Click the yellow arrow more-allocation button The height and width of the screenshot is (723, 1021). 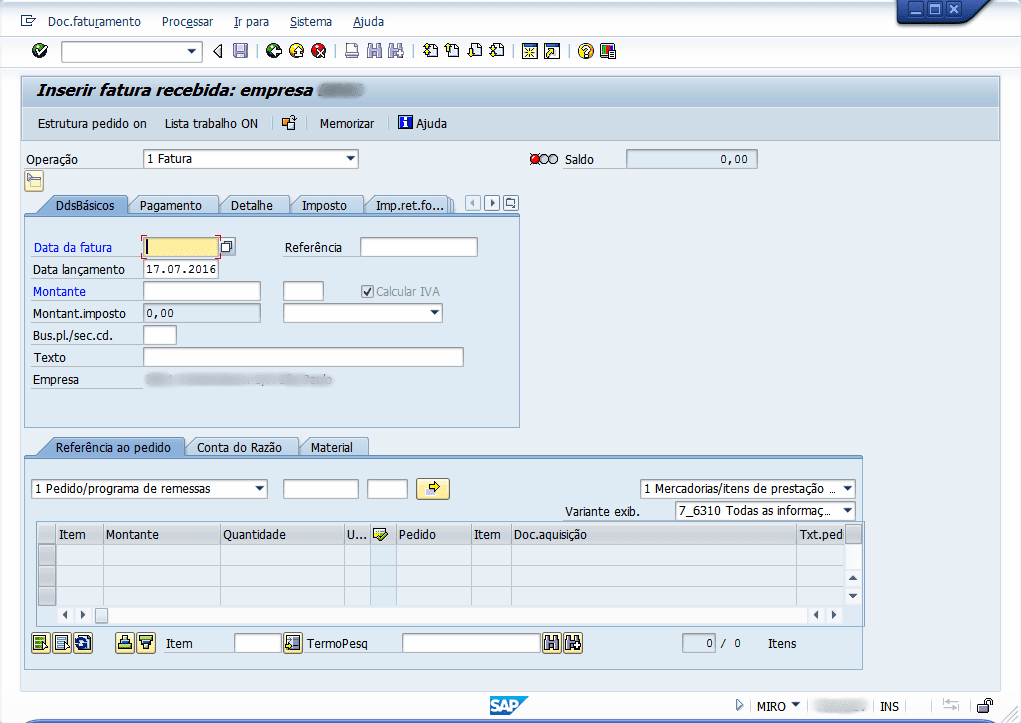(432, 489)
